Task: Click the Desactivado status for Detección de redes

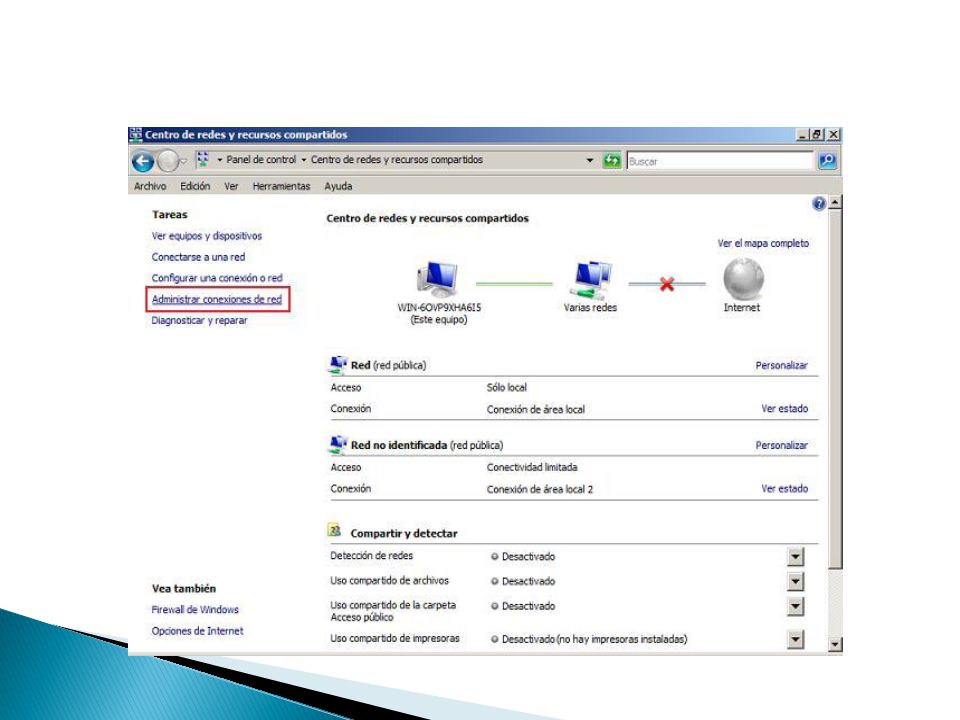Action: pyautogui.click(x=528, y=557)
